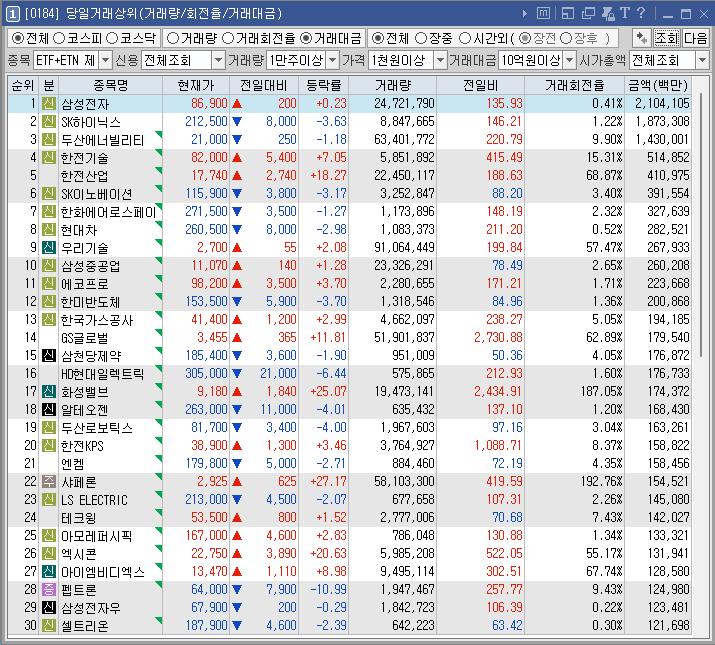The width and height of the screenshot is (715, 645).
Task: Sort by the 현재가 column header
Action: (x=196, y=85)
